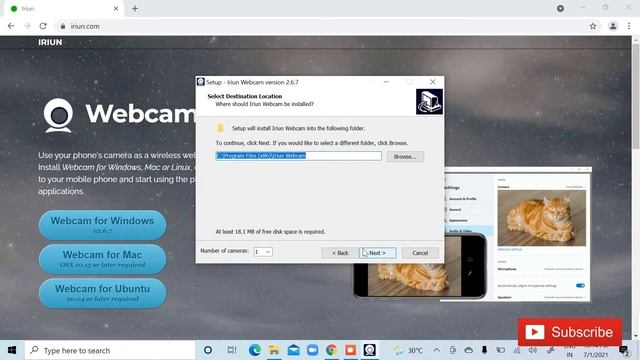Cancel the Iriun Webcam installation
Screen dimensions: 640x360
click(420, 253)
